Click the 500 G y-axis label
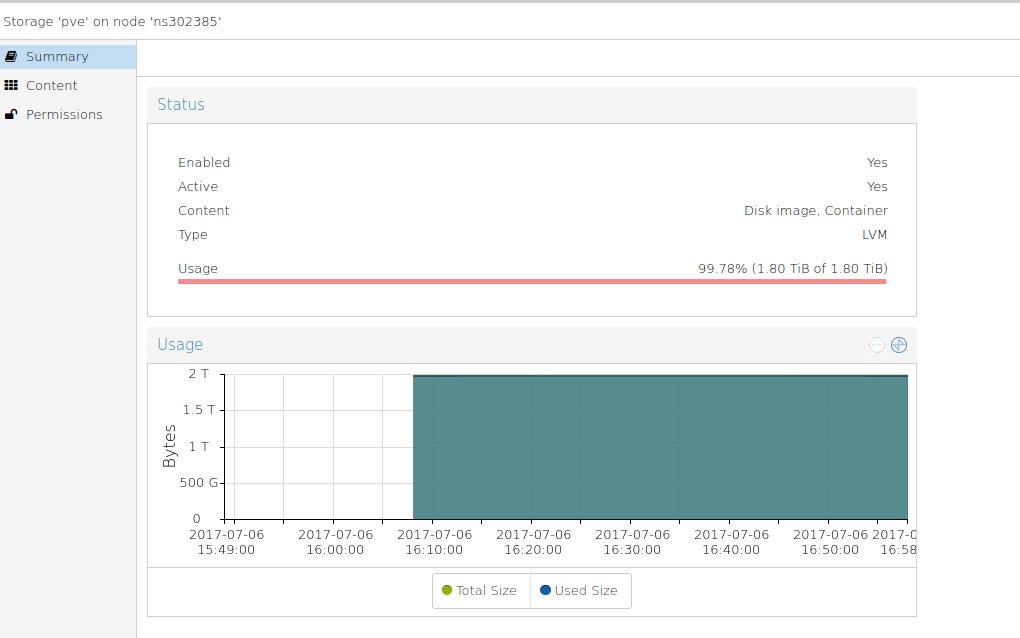This screenshot has height=638, width=1020. pos(200,483)
